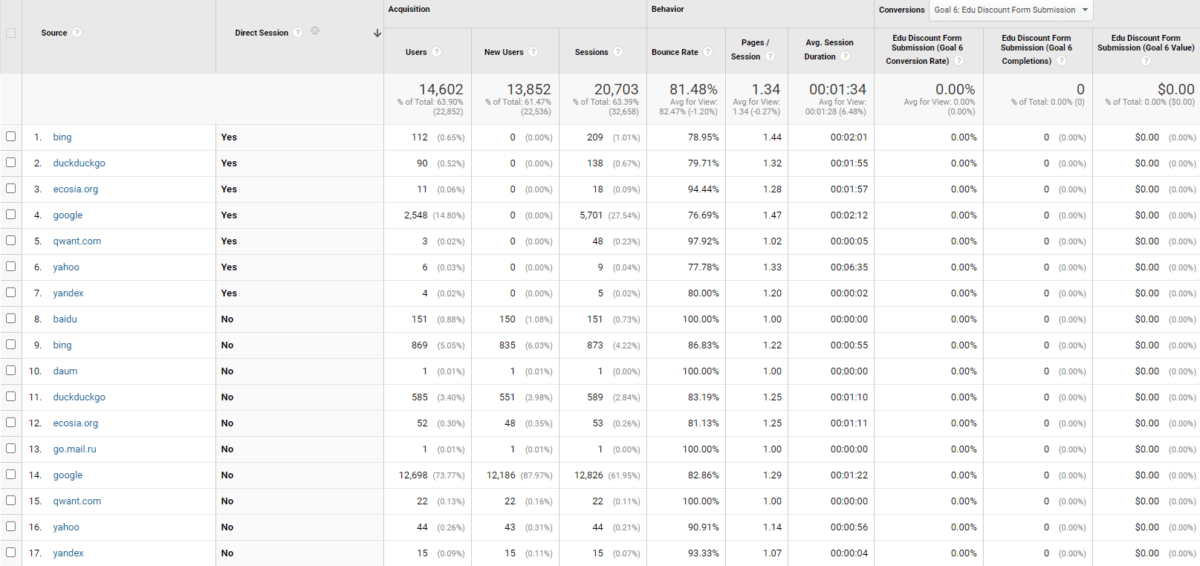Select total sessions value 20,703
This screenshot has width=1200, height=566.
(x=616, y=89)
